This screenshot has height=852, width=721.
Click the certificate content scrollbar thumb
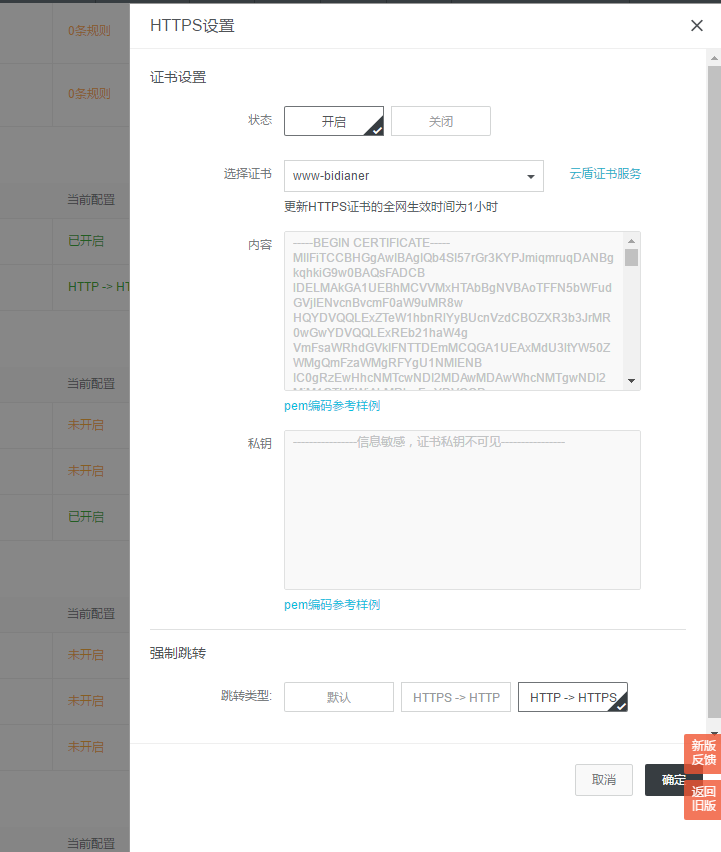pyautogui.click(x=631, y=257)
